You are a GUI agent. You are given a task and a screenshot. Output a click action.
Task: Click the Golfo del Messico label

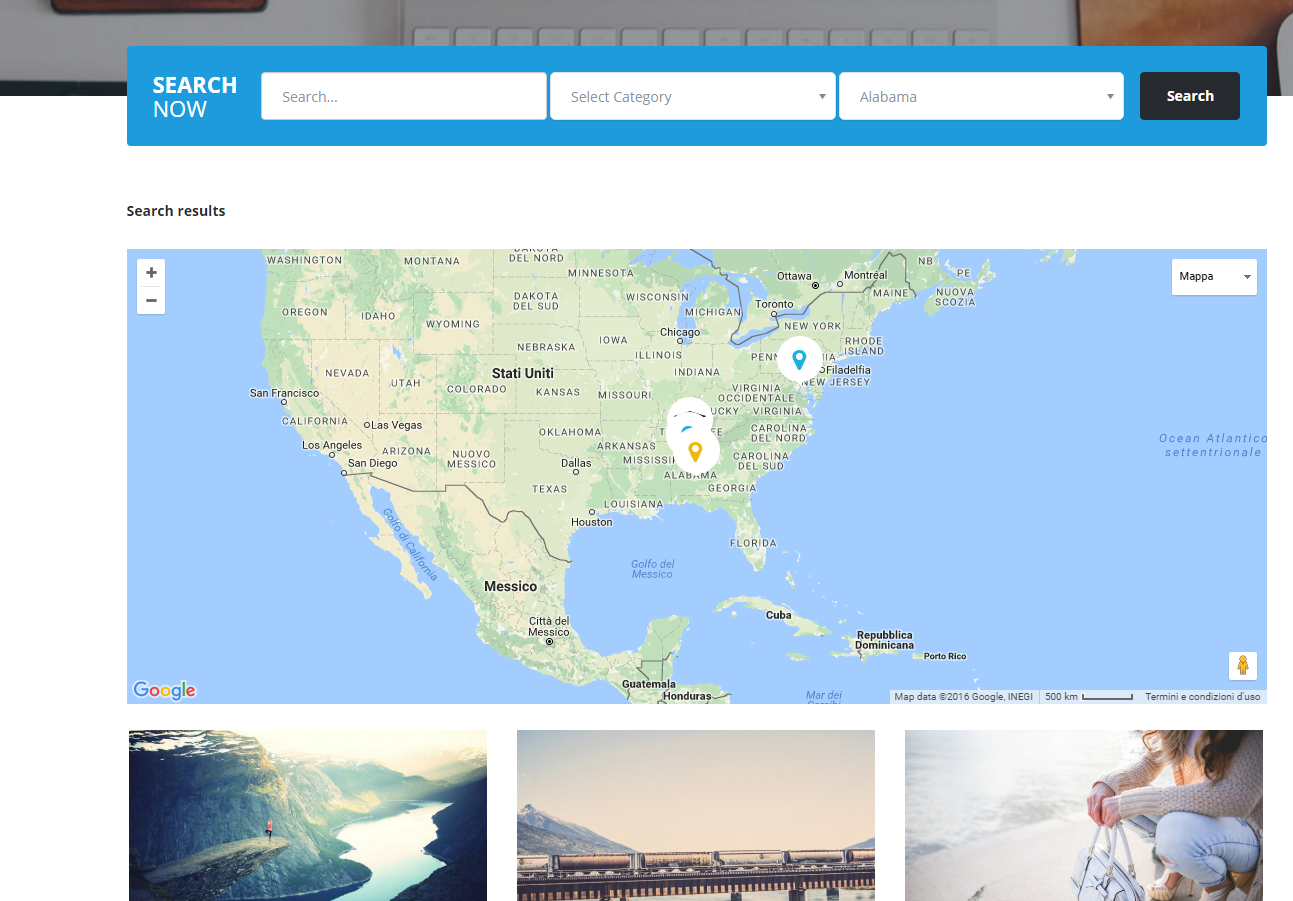pos(653,569)
